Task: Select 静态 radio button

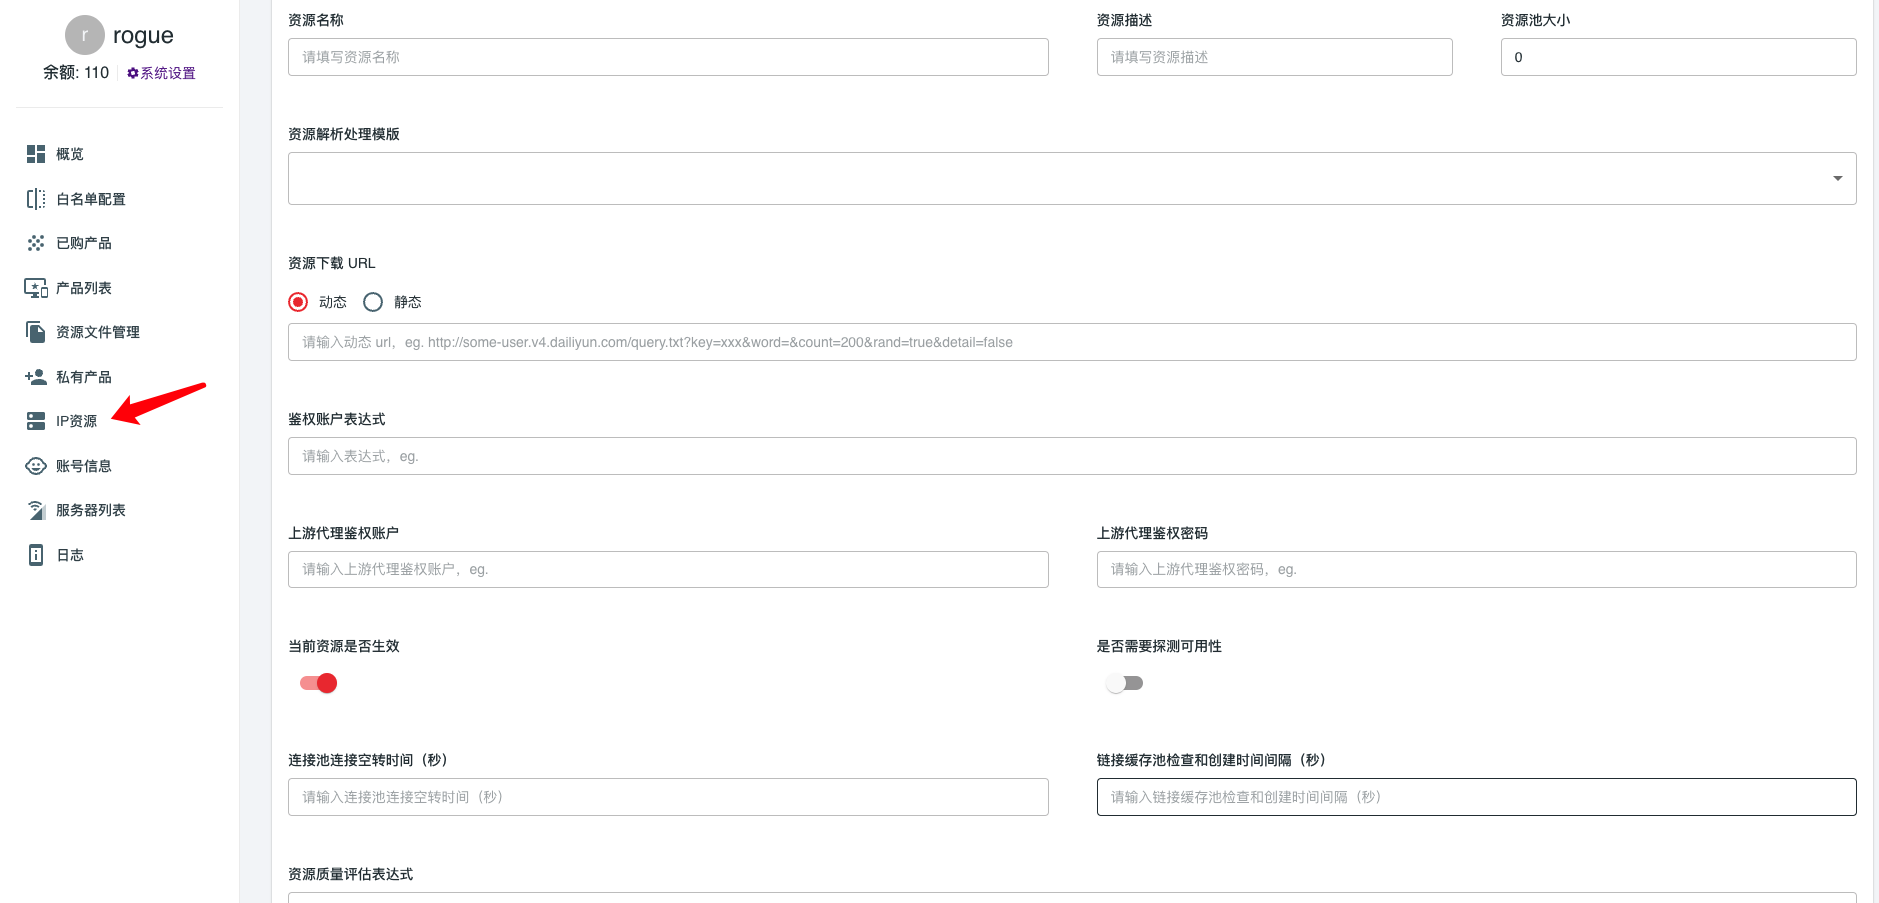Action: [x=373, y=302]
